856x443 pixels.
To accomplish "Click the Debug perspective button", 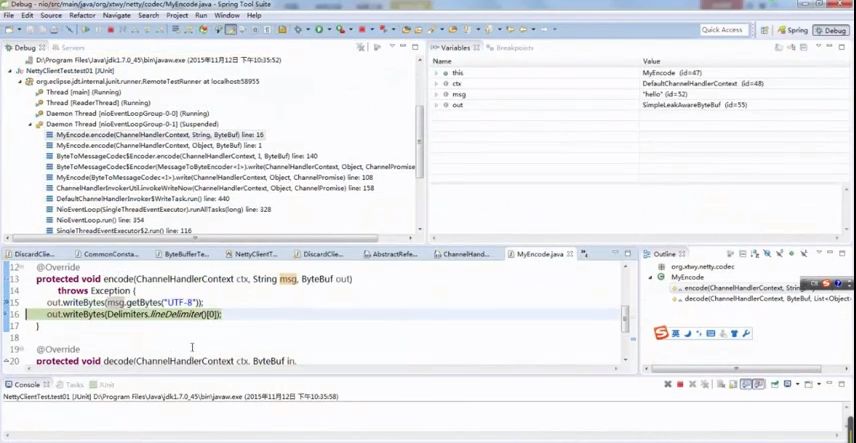I will [829, 30].
